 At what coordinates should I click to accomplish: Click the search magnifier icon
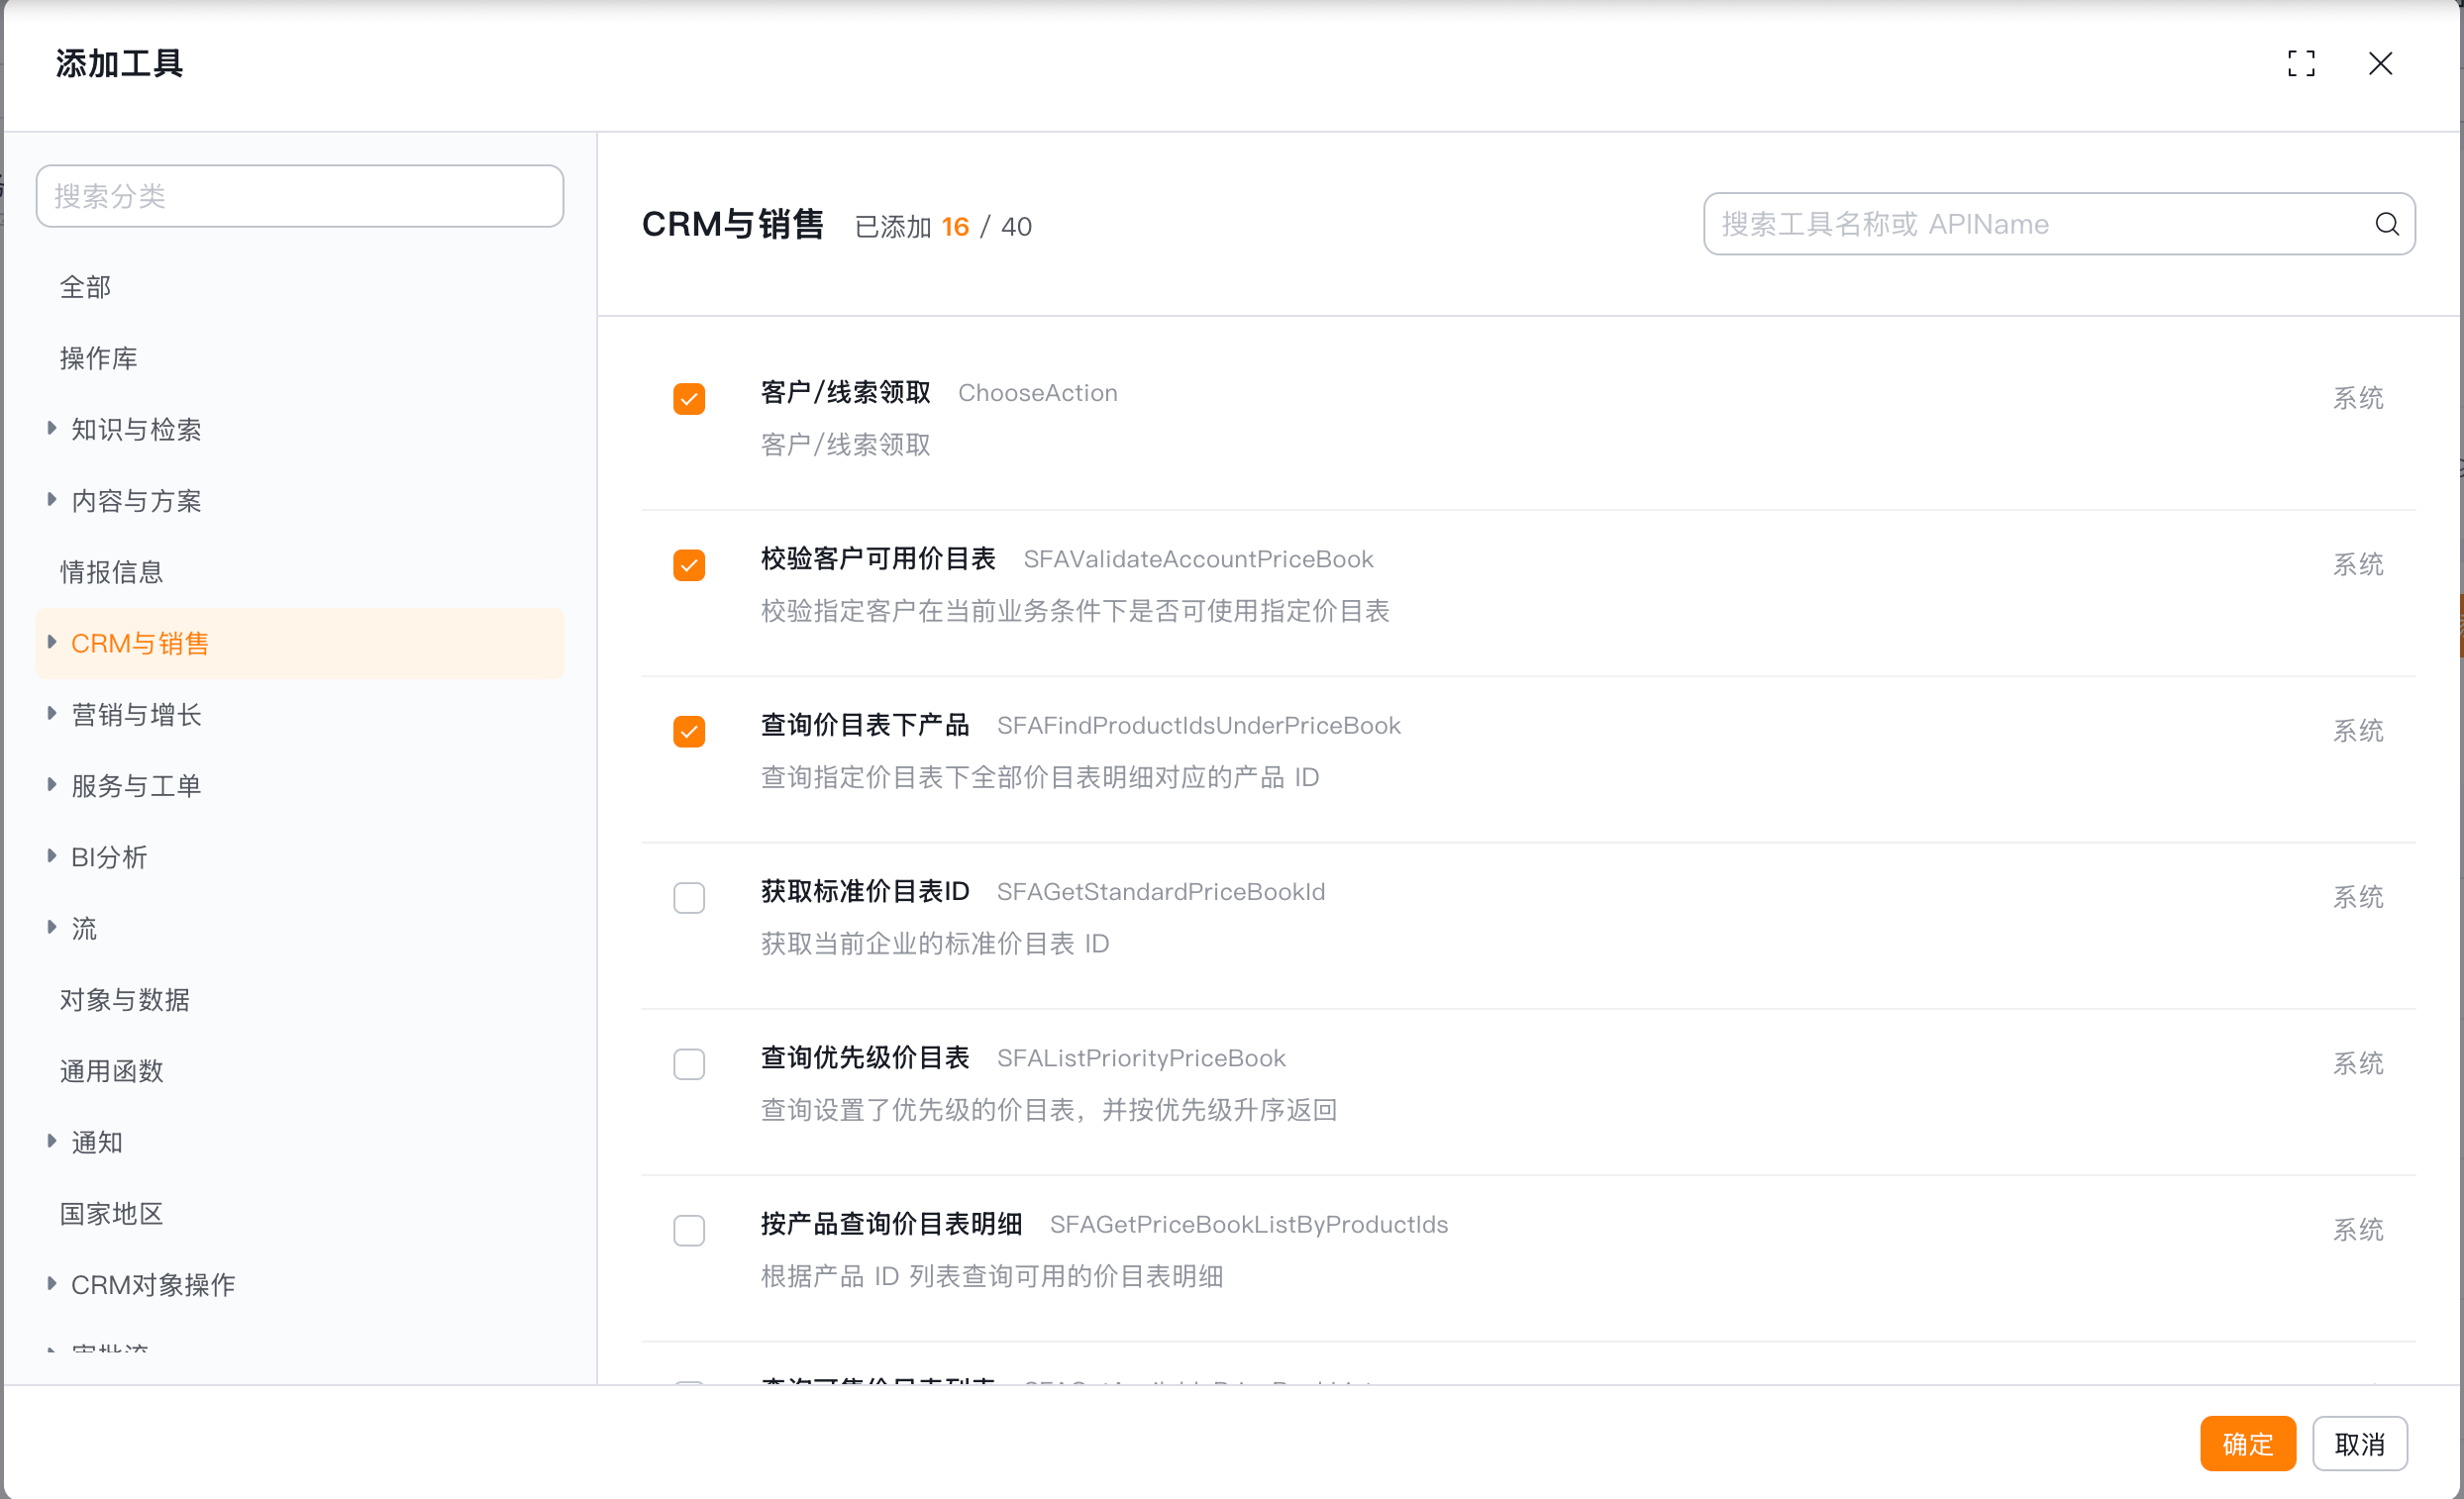(x=2387, y=224)
